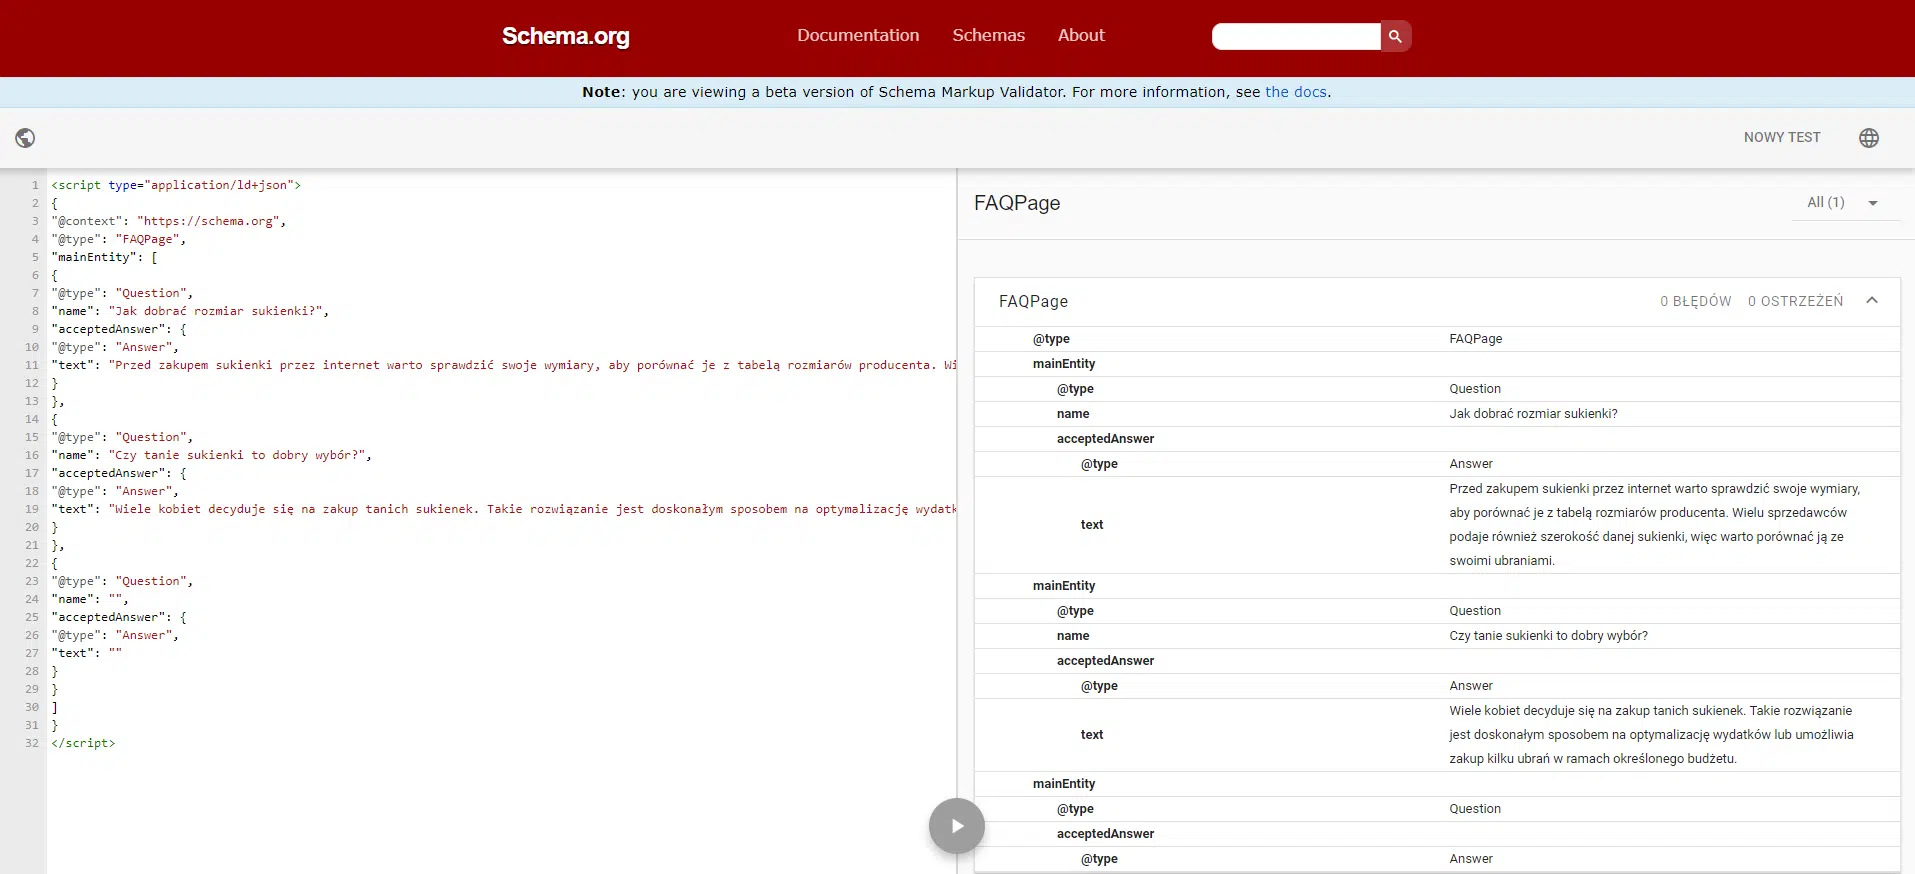
Task: Click code line "Czy tanie sukienki to dobry wybór?"
Action: click(x=211, y=455)
